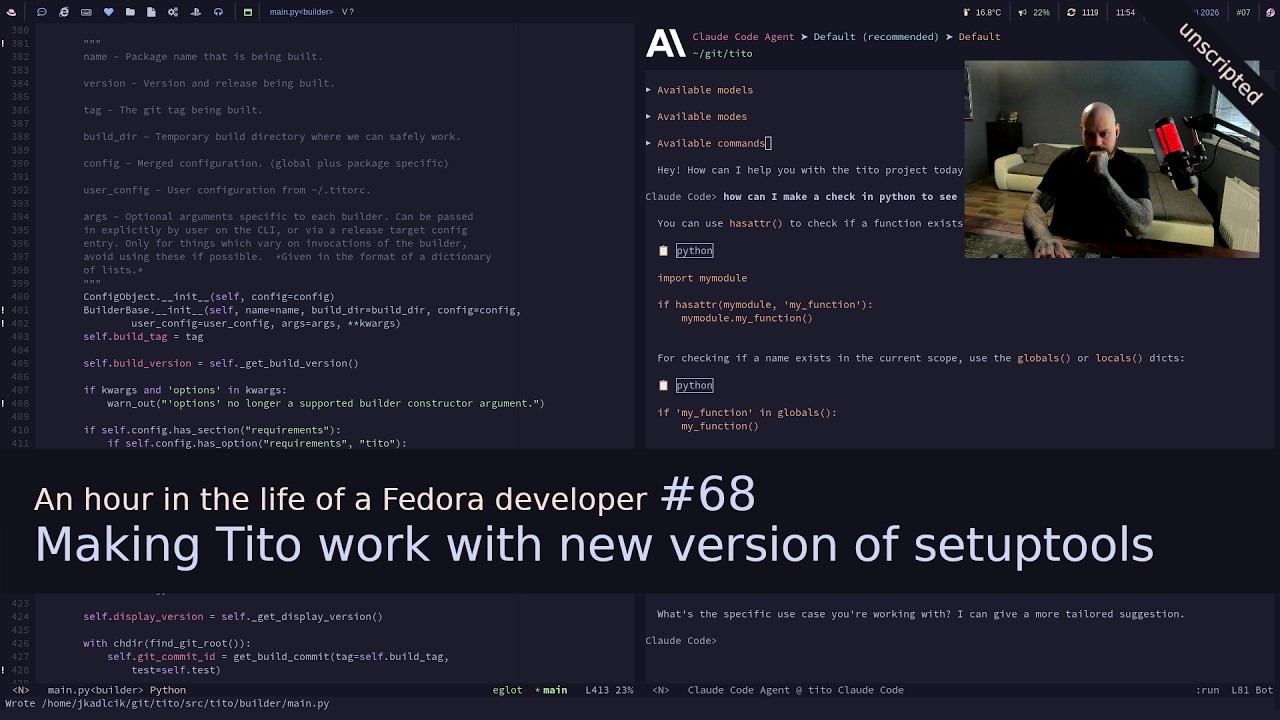Click 'L81 Bot' position in right modeline
The width and height of the screenshot is (1280, 720).
[1252, 690]
